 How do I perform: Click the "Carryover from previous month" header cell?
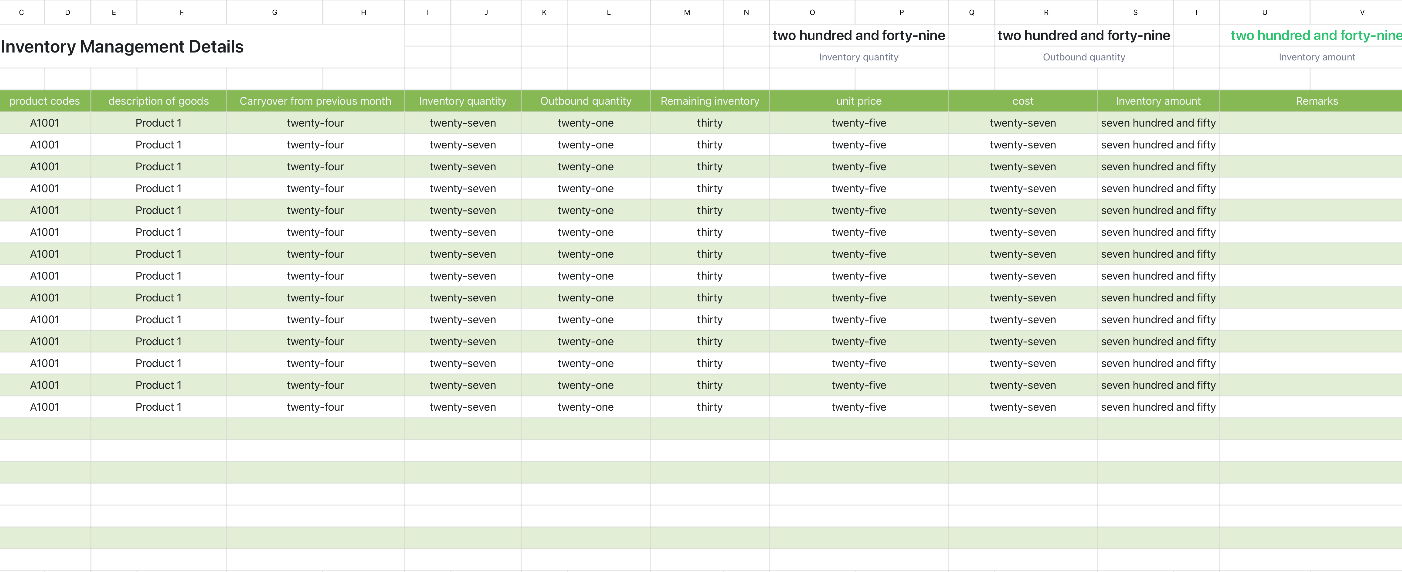(316, 101)
